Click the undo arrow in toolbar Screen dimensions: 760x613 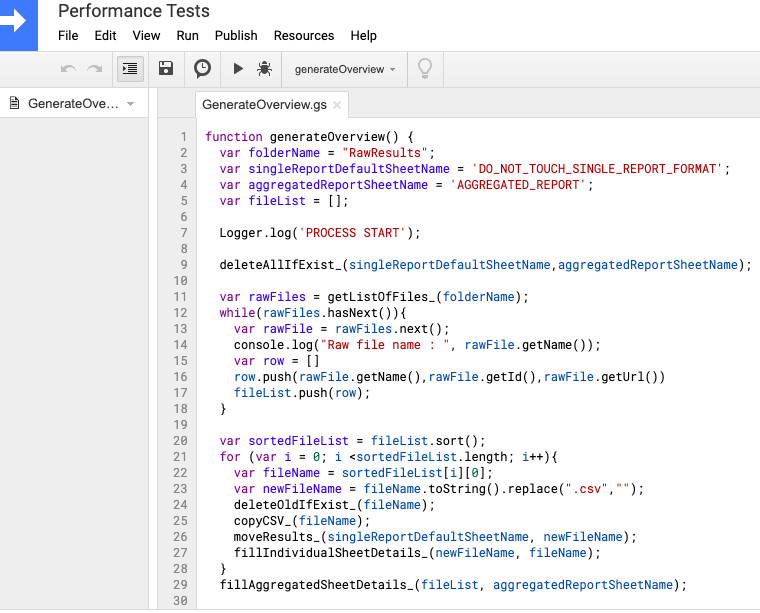68,69
